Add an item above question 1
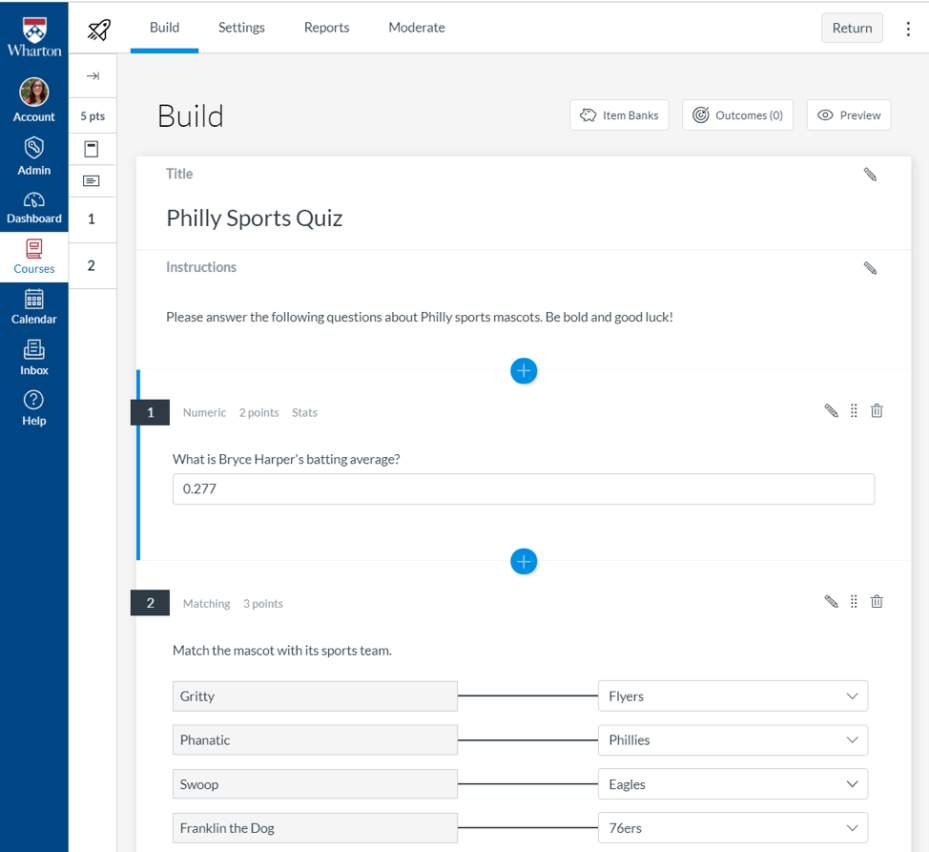This screenshot has height=852, width=929. [524, 371]
